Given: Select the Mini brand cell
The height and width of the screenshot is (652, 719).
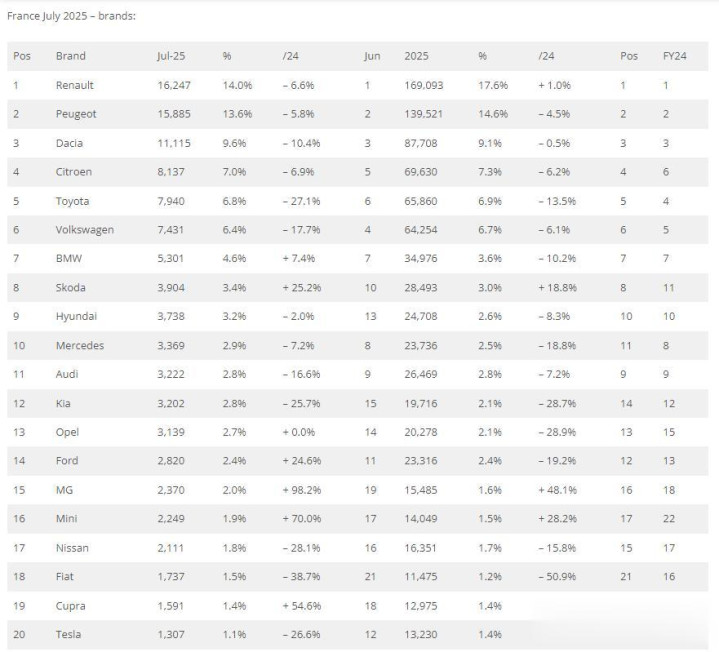Looking at the screenshot, I should pos(66,519).
